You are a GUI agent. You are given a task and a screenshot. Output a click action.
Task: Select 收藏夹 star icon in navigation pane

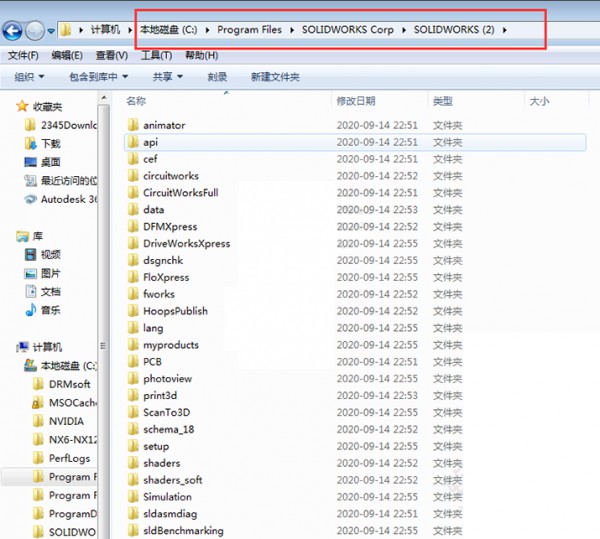click(x=22, y=106)
